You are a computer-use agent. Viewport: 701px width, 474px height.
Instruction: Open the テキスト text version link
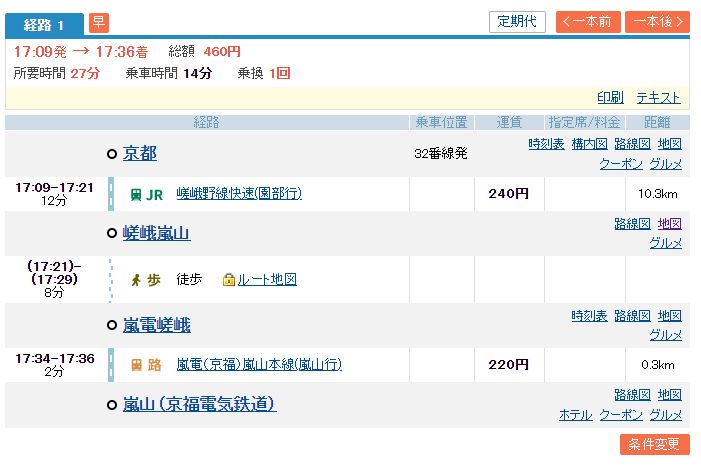pyautogui.click(x=658, y=97)
